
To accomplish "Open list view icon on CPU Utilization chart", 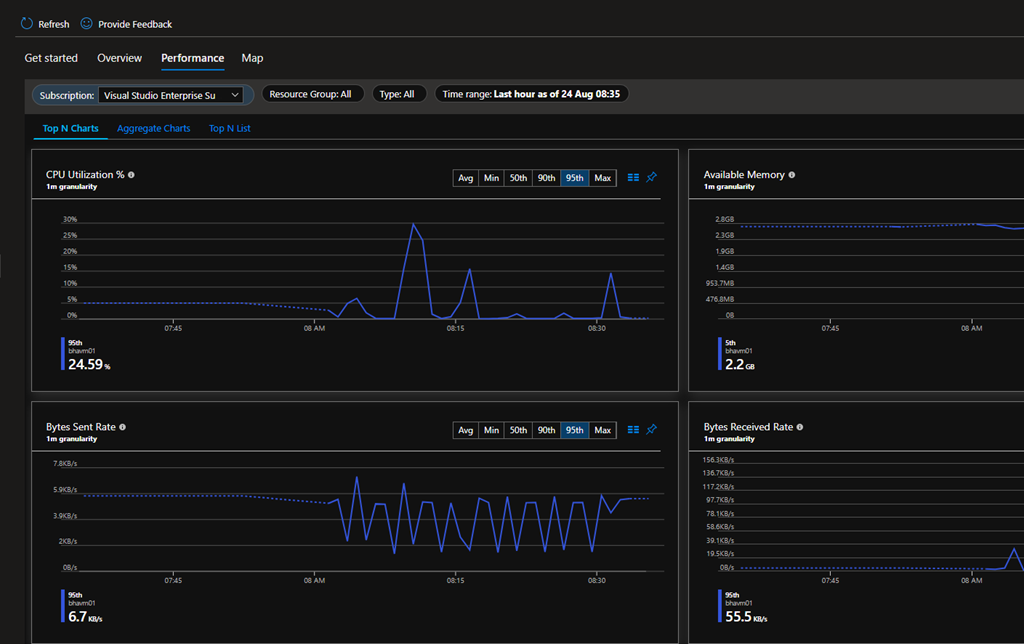I will (x=633, y=178).
